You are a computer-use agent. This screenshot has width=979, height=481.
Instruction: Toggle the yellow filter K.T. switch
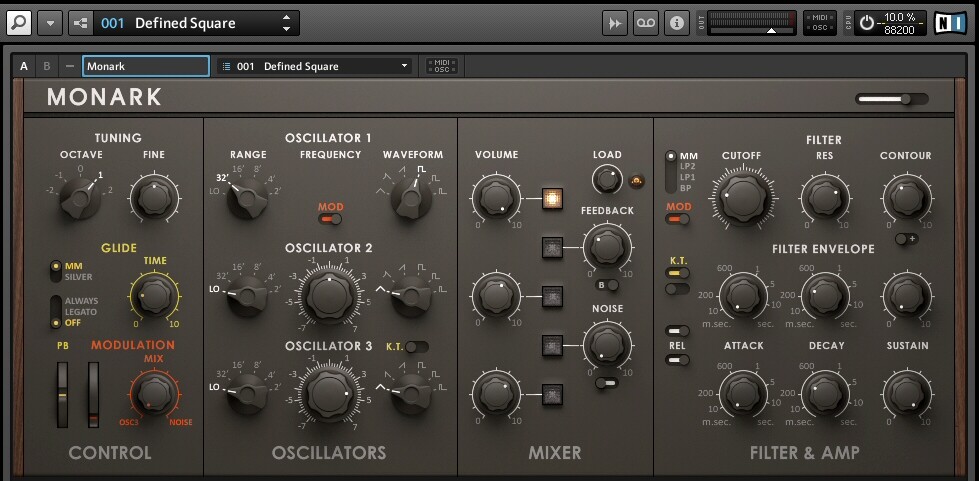[677, 272]
